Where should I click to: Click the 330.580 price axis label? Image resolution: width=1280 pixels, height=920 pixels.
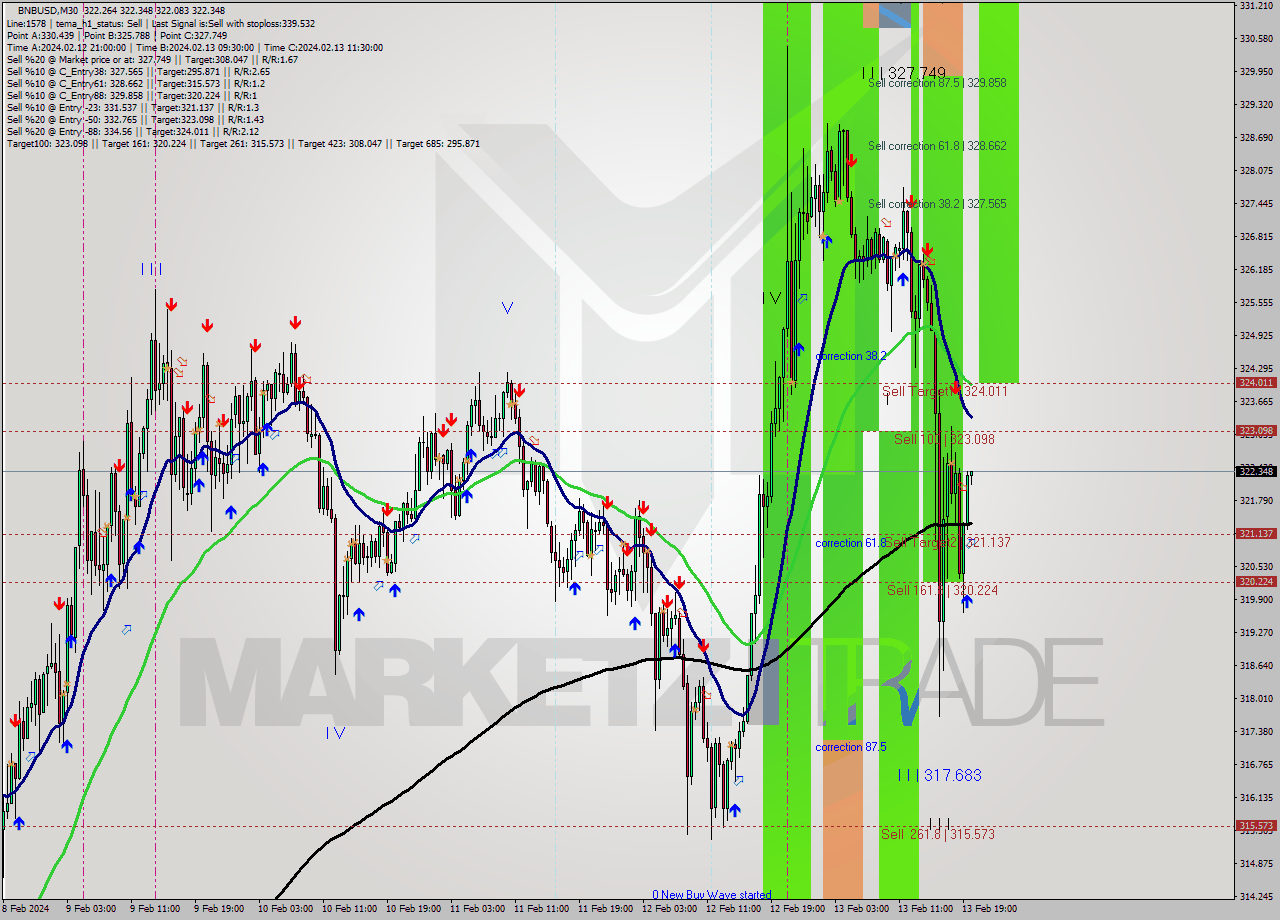[x=1256, y=39]
